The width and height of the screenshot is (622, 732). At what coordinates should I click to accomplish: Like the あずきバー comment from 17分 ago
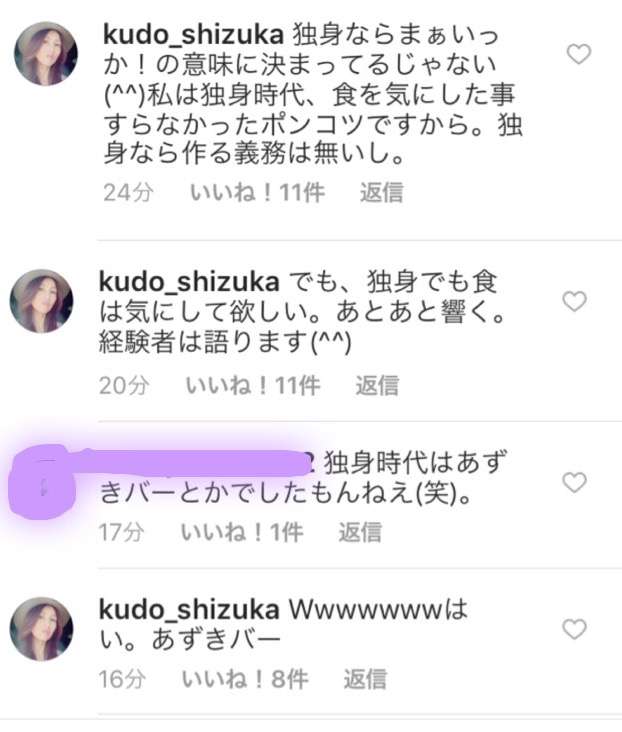point(574,482)
